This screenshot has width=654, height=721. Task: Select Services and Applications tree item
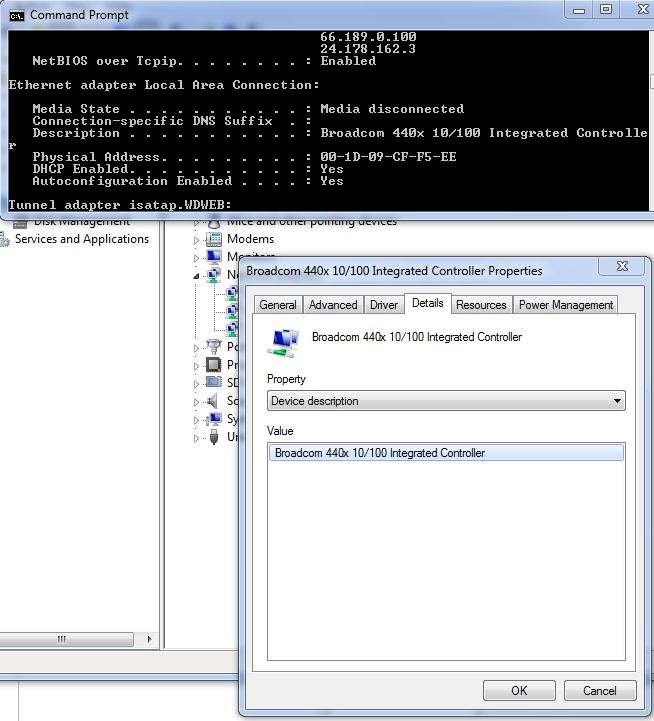click(x=82, y=239)
